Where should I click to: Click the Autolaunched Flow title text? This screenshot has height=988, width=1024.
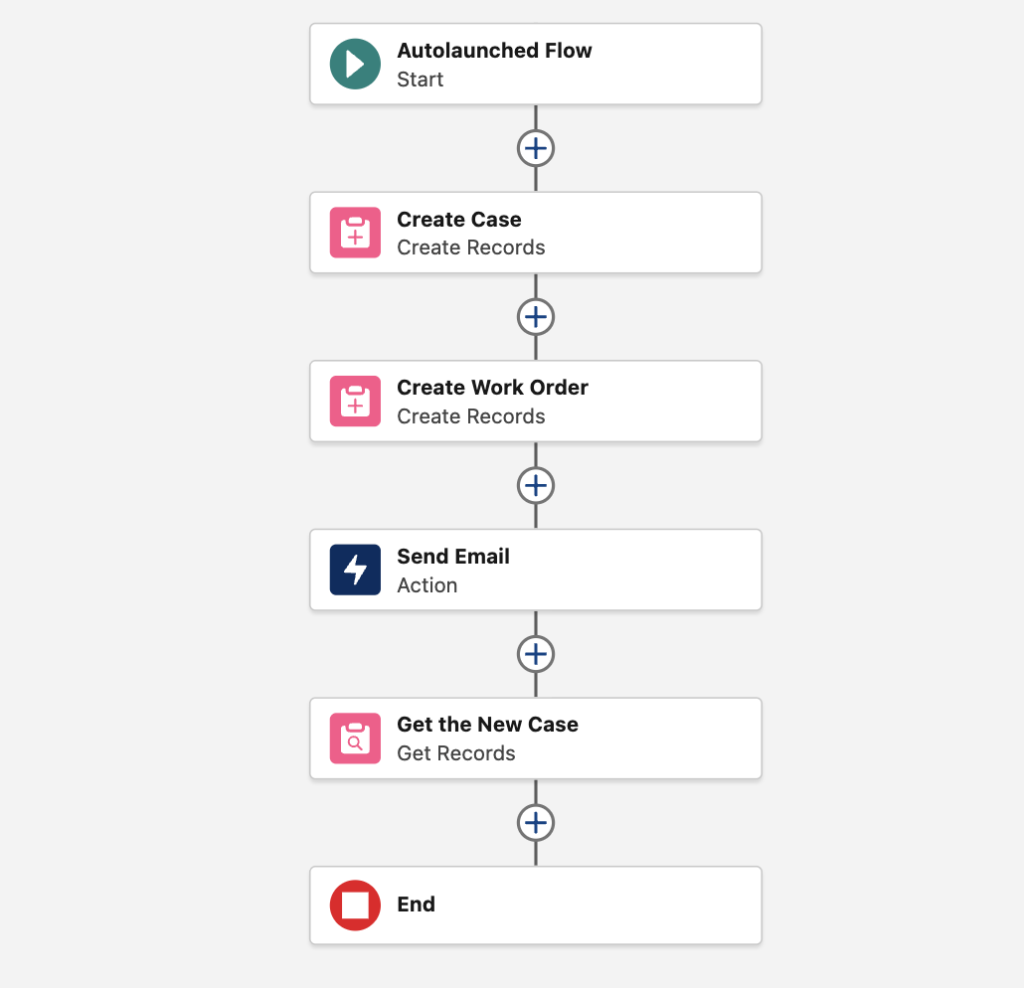[494, 50]
